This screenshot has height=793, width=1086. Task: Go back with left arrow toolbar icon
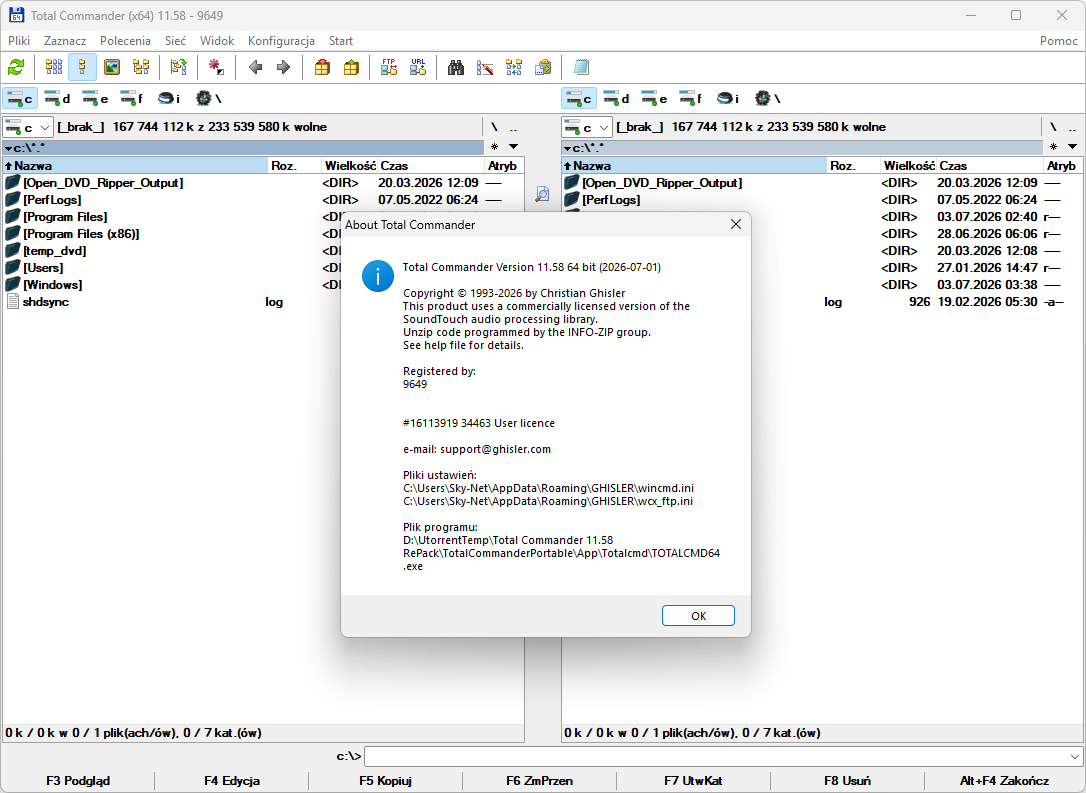[255, 67]
